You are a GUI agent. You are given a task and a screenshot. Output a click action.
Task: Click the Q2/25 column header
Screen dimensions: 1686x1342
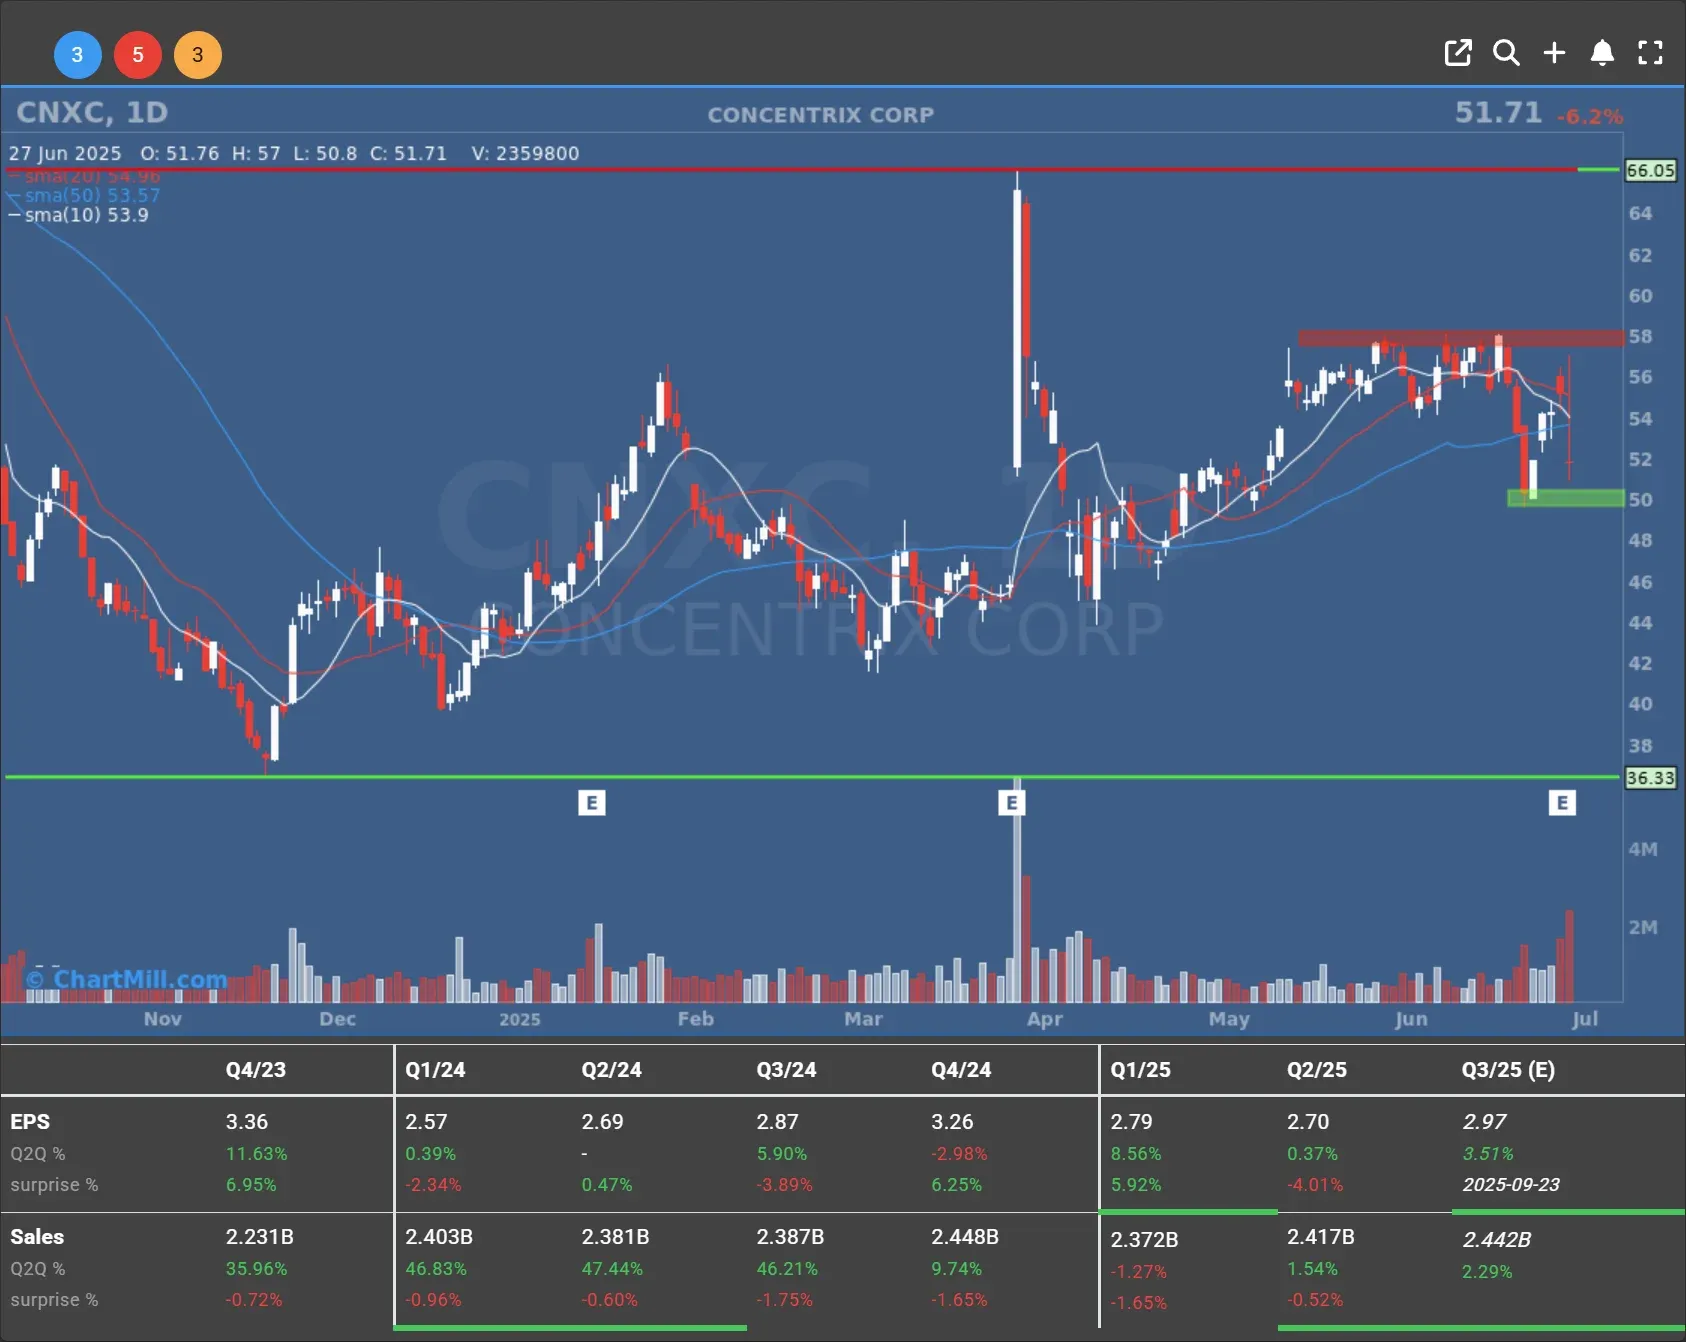pos(1317,1070)
